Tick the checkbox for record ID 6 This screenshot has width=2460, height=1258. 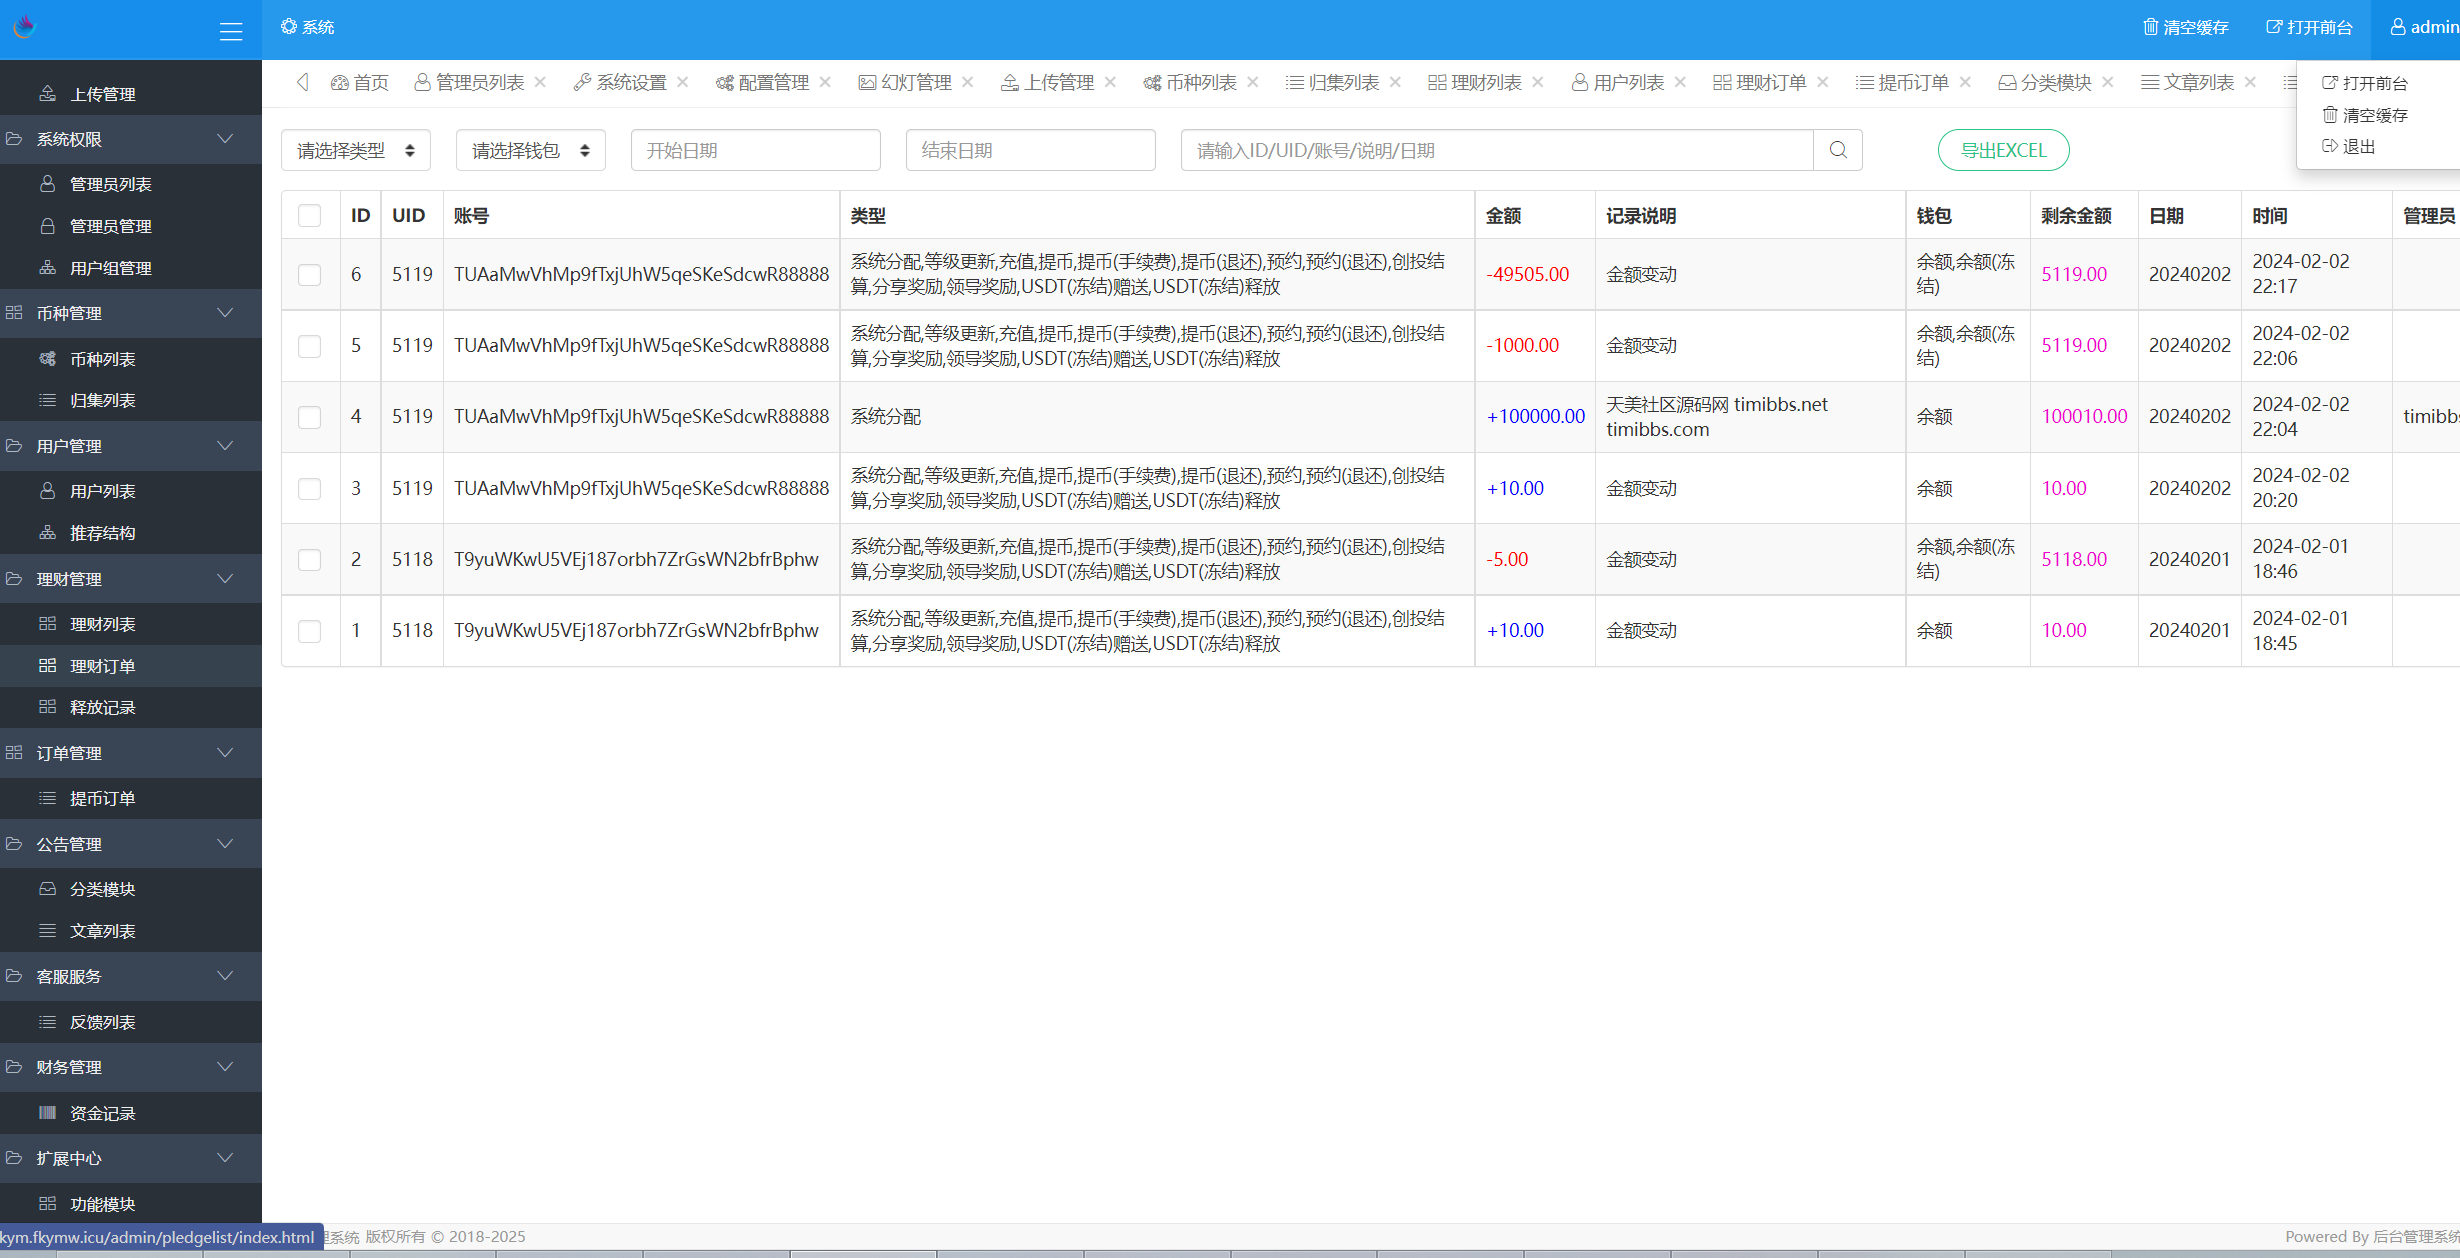(x=310, y=274)
